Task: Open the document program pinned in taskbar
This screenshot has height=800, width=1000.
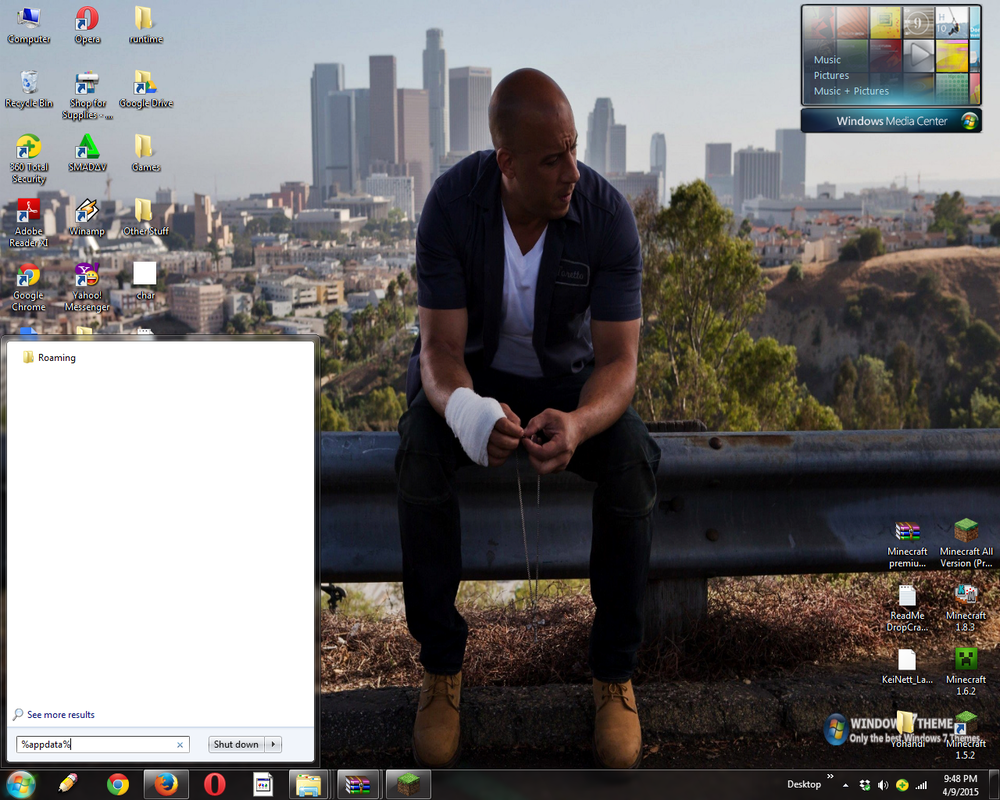Action: tap(263, 784)
